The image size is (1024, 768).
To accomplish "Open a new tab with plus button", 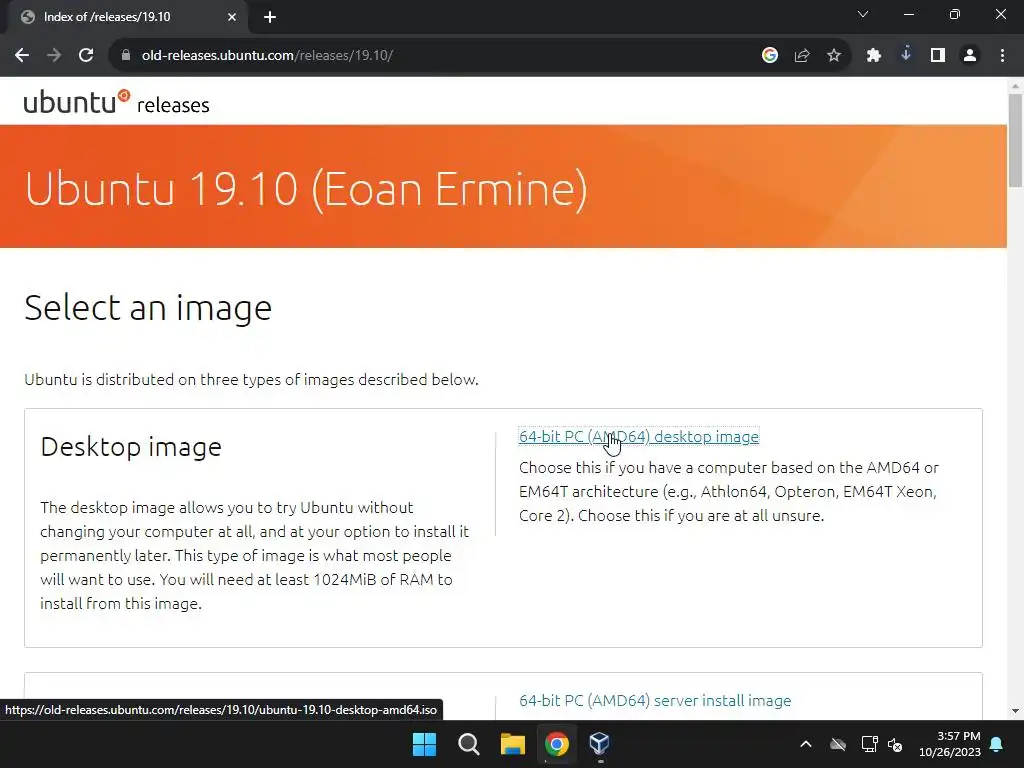I will click(x=270, y=17).
